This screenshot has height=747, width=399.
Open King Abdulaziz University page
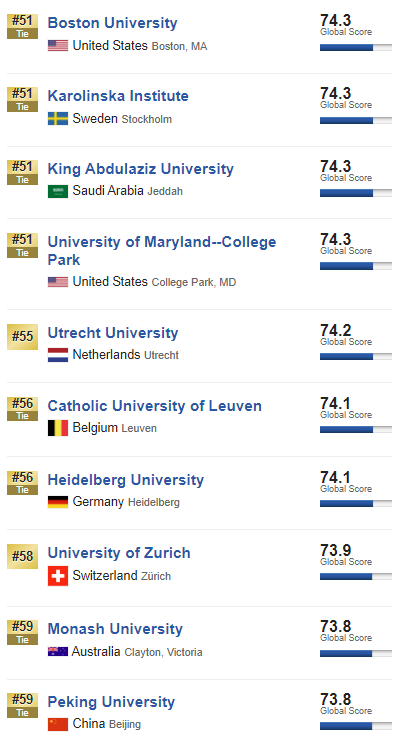coord(140,169)
